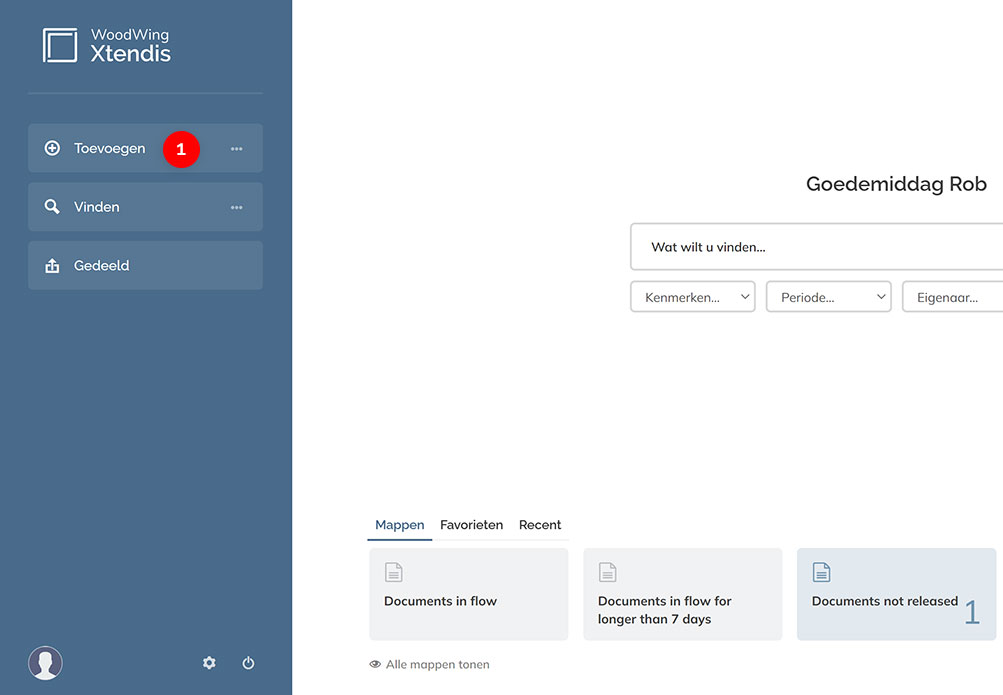
Task: Open the three-dot menu for Toevoegen
Action: tap(237, 149)
